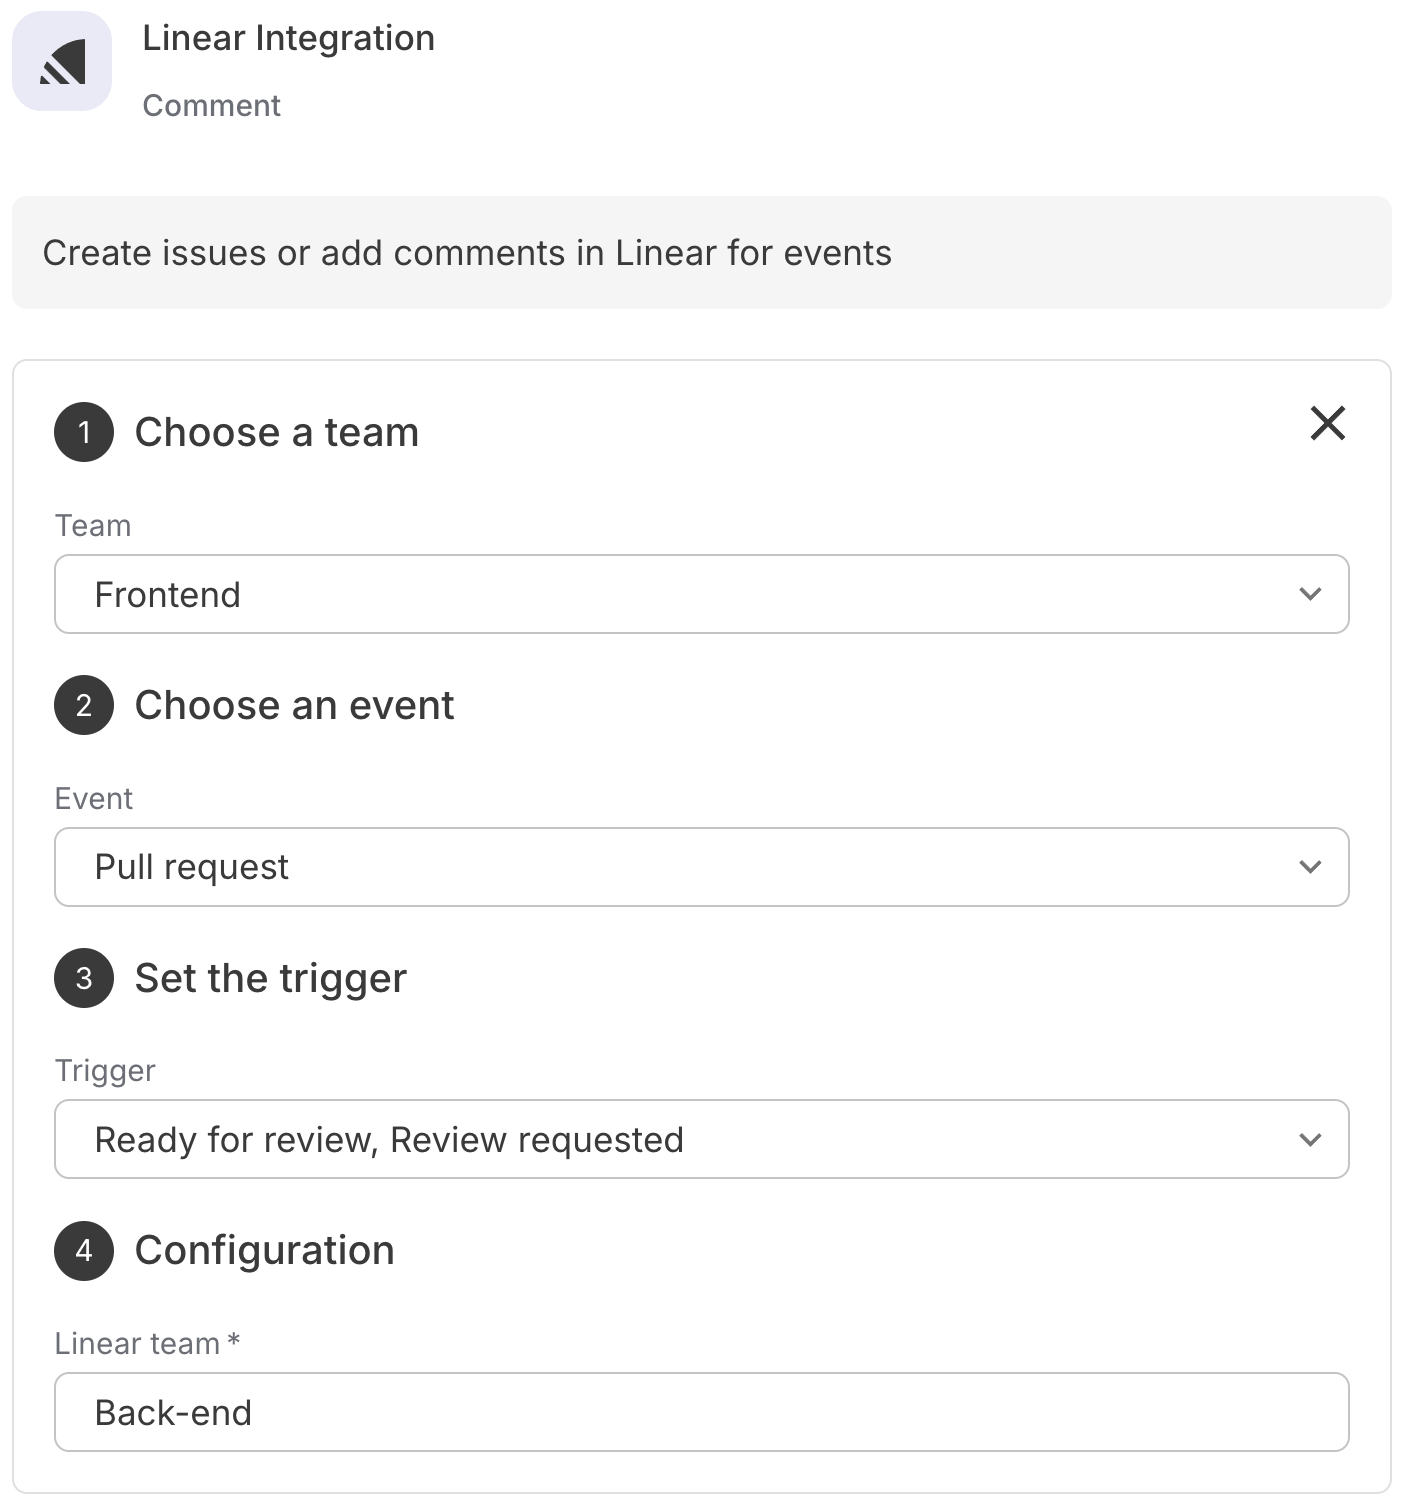Click the Choose a team heading
Viewport: 1410px width, 1504px height.
tap(277, 432)
